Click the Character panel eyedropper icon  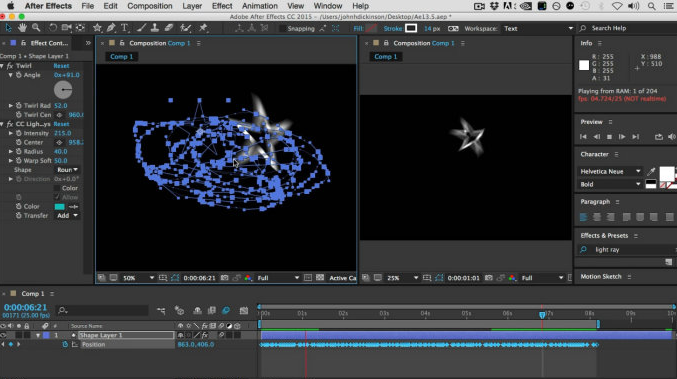tap(651, 171)
